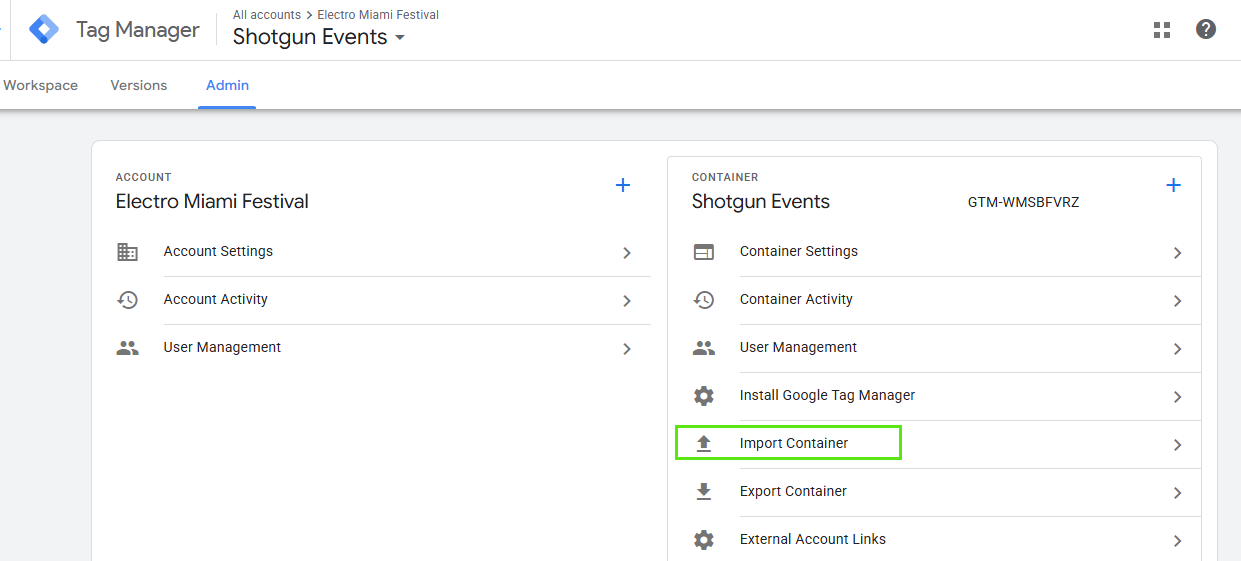Click the account User Management people icon
This screenshot has width=1241, height=561.
(127, 348)
